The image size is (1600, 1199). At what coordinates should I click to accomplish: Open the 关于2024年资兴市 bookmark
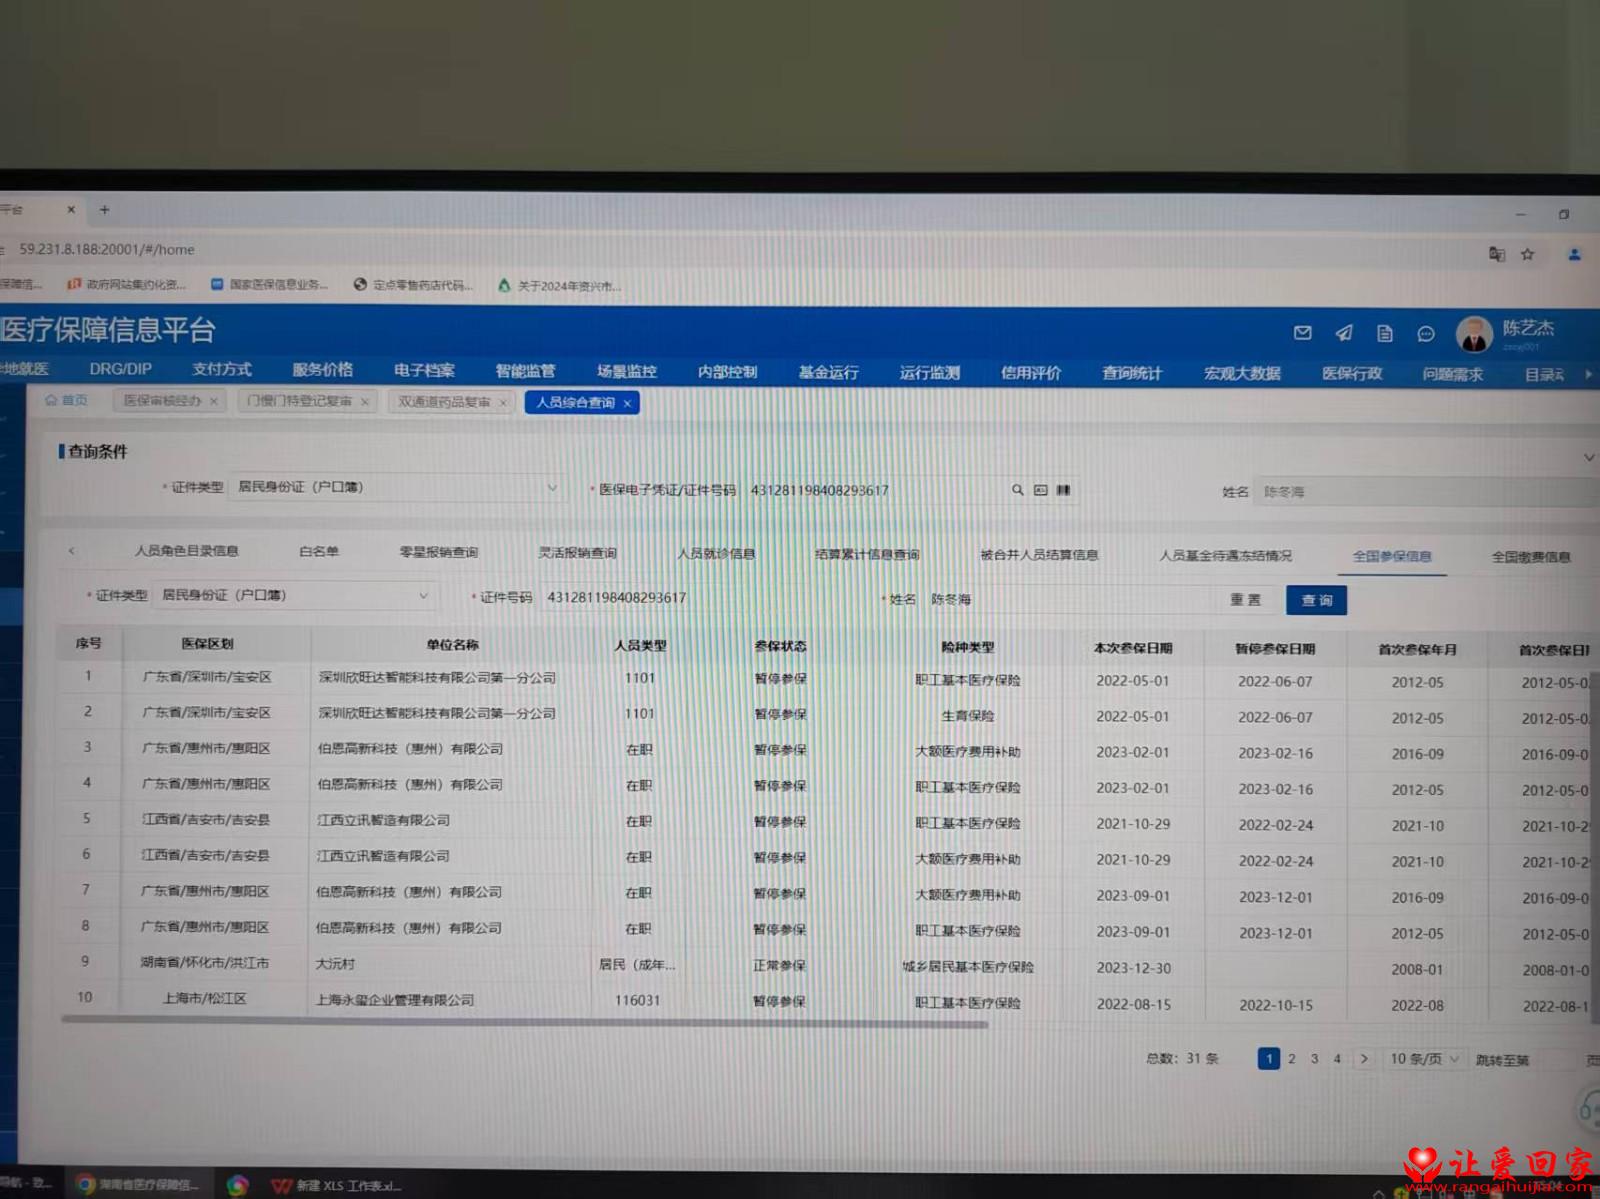(560, 286)
